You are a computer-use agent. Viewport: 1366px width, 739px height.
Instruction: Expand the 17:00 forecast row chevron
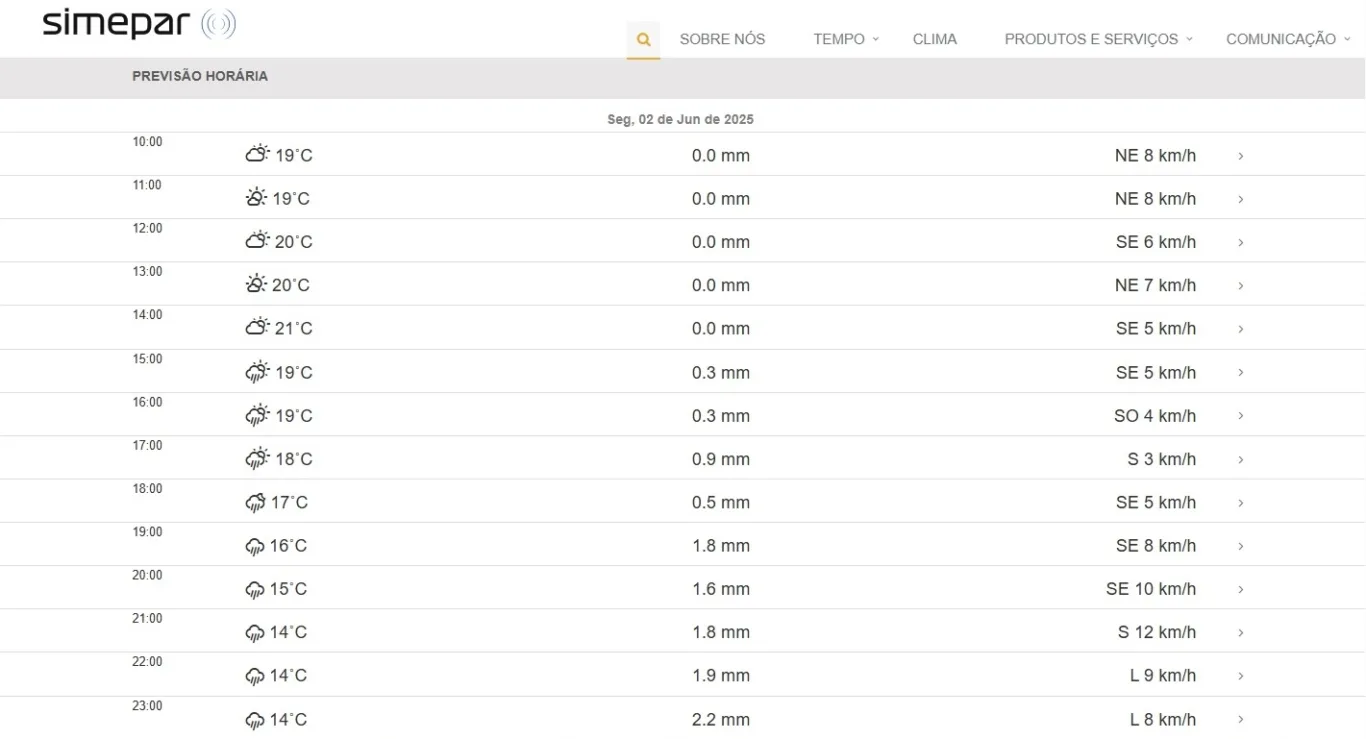(x=1240, y=459)
